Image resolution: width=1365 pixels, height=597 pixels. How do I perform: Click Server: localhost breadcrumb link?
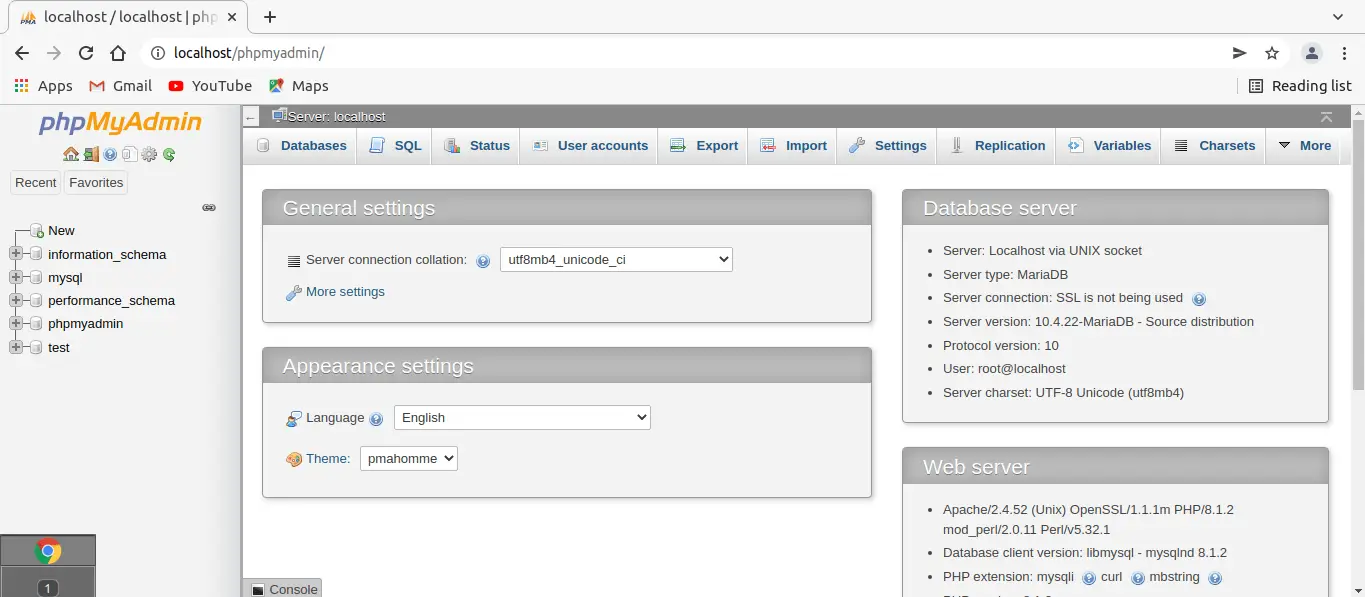pyautogui.click(x=336, y=117)
